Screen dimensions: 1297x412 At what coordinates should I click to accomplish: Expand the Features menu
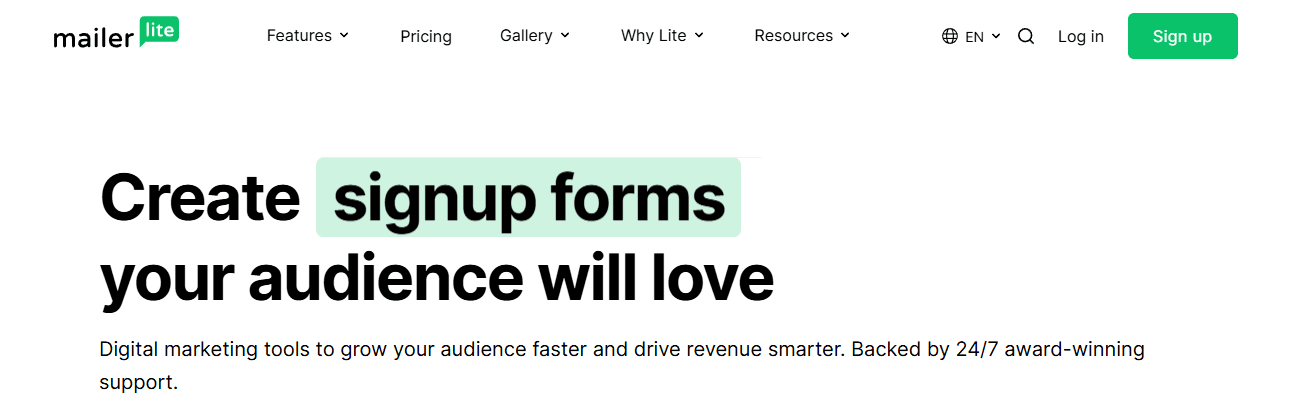click(308, 36)
